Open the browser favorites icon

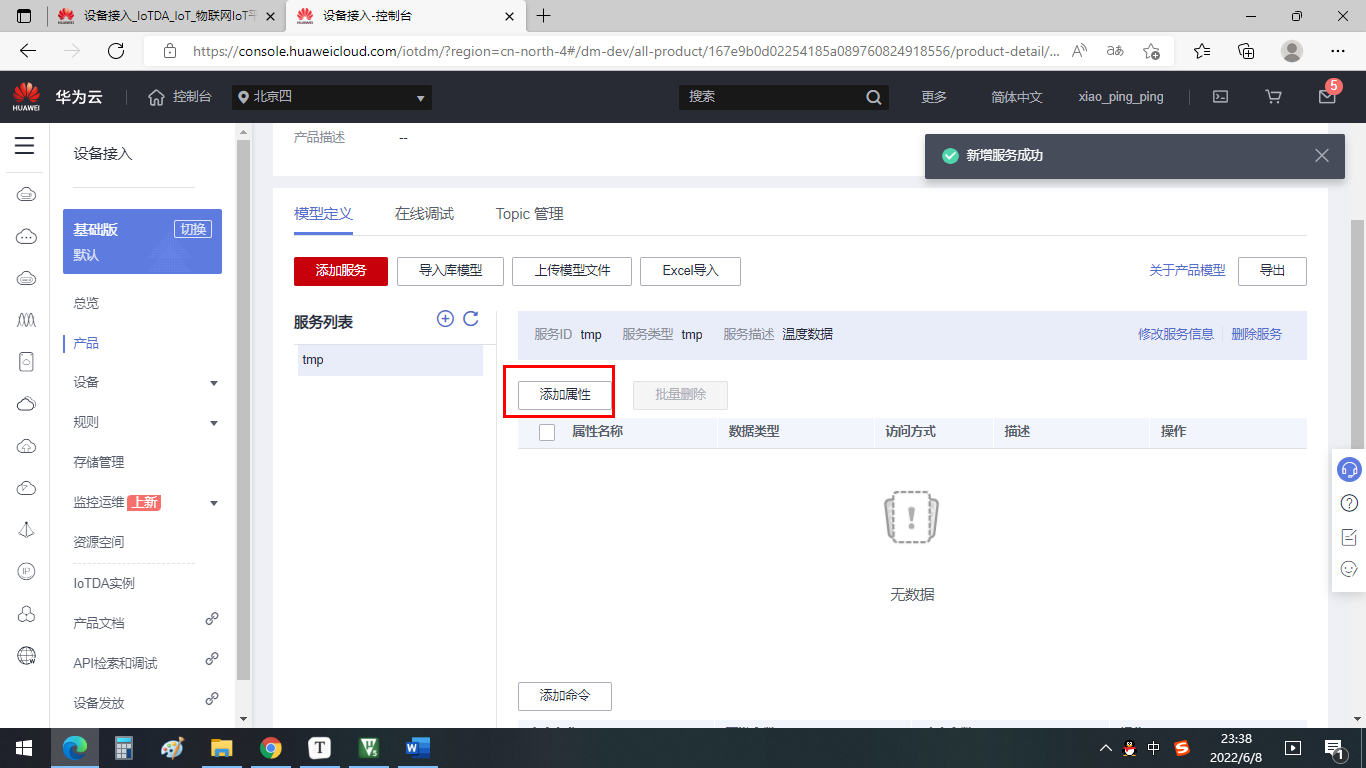pos(1202,51)
